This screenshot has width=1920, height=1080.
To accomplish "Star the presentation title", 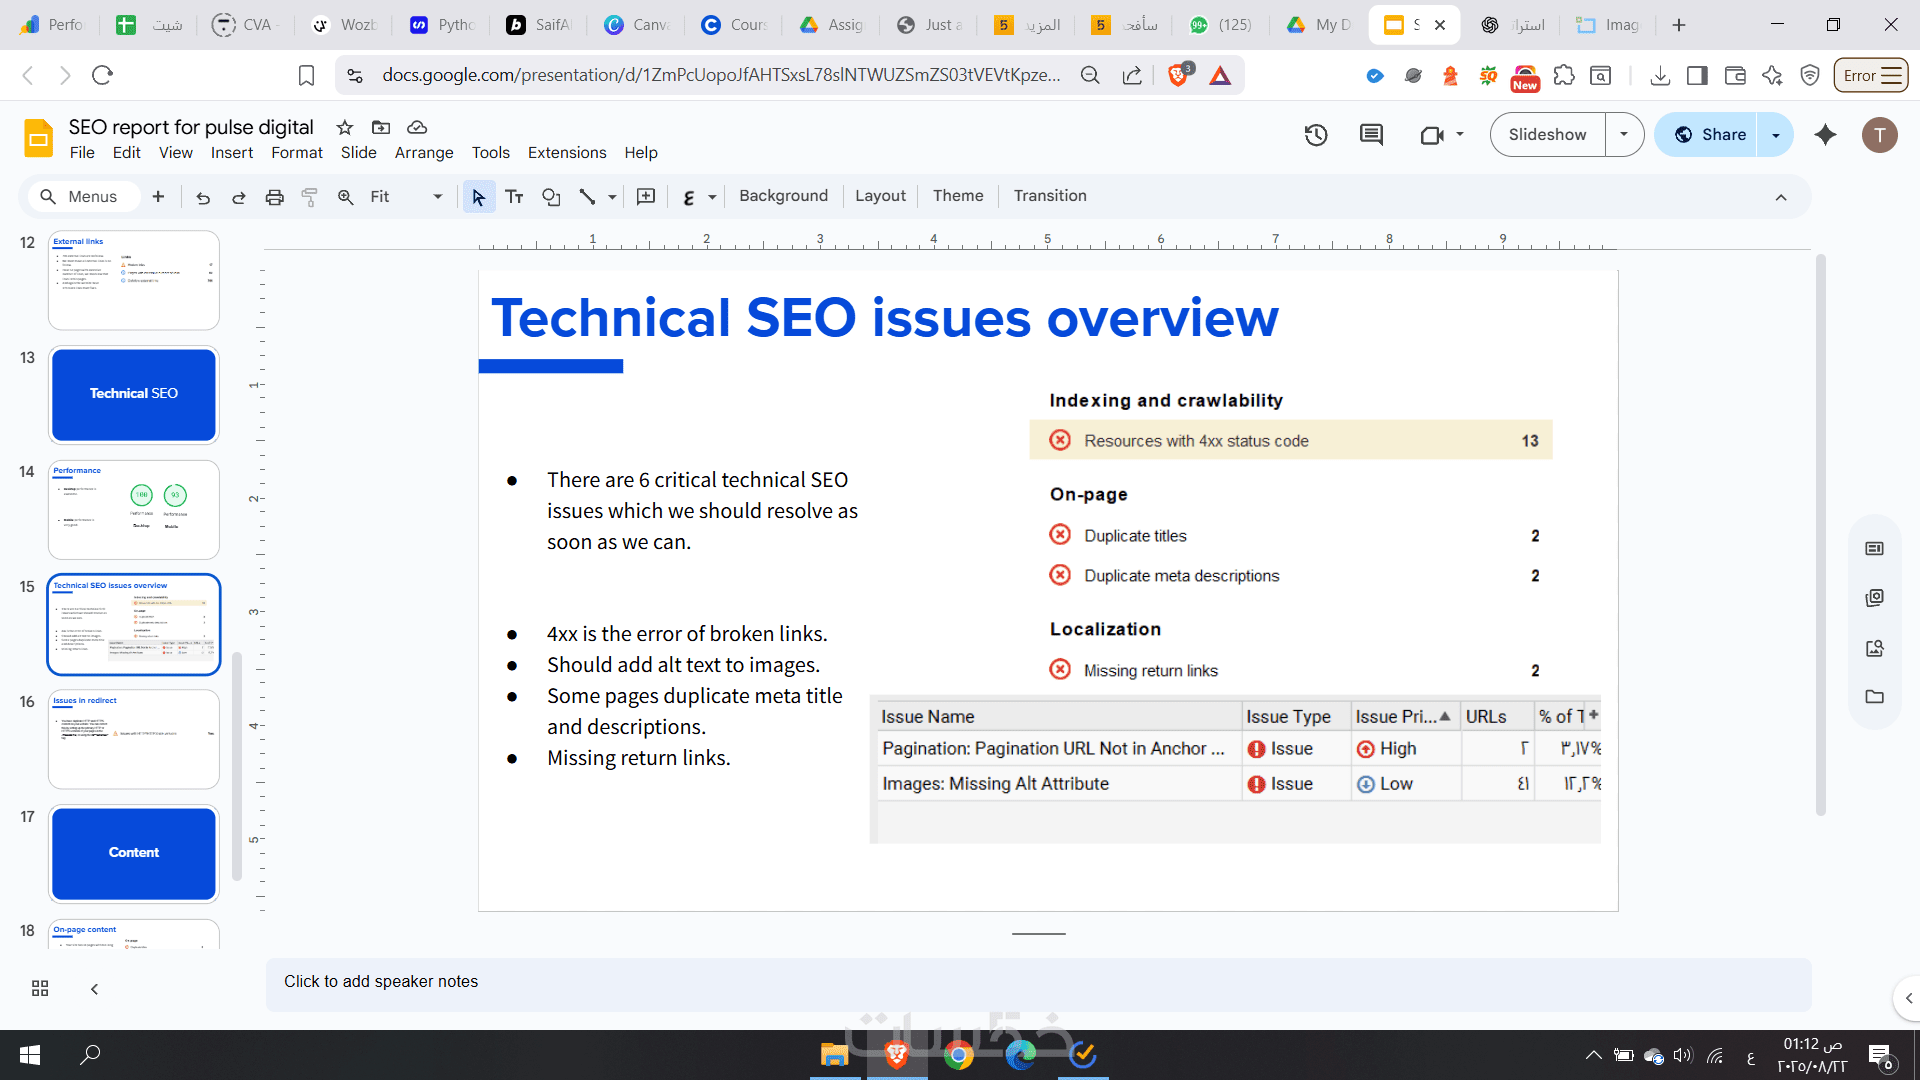I will (x=345, y=127).
